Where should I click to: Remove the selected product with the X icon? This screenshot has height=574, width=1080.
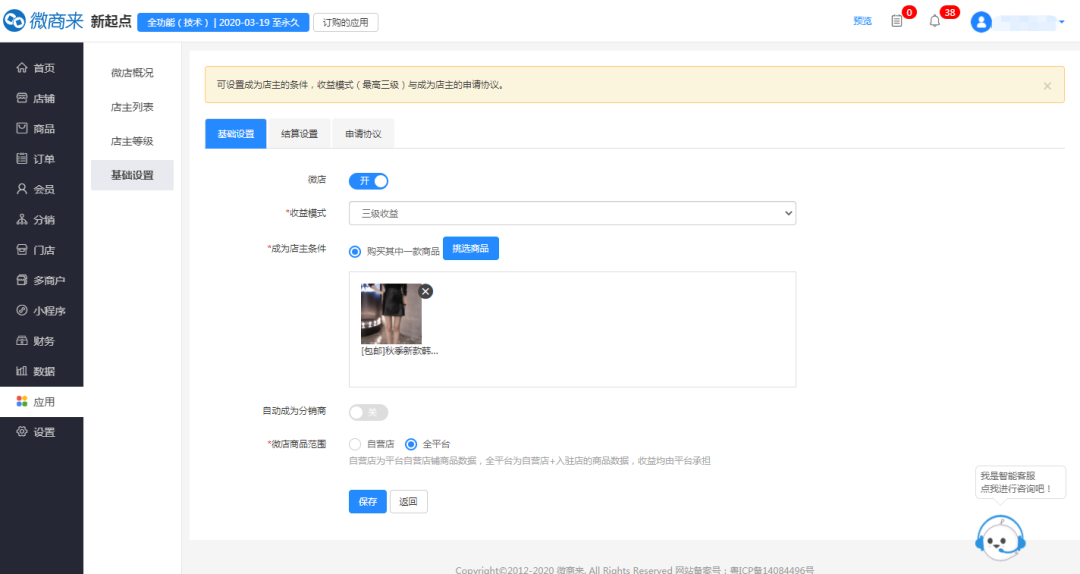click(426, 291)
